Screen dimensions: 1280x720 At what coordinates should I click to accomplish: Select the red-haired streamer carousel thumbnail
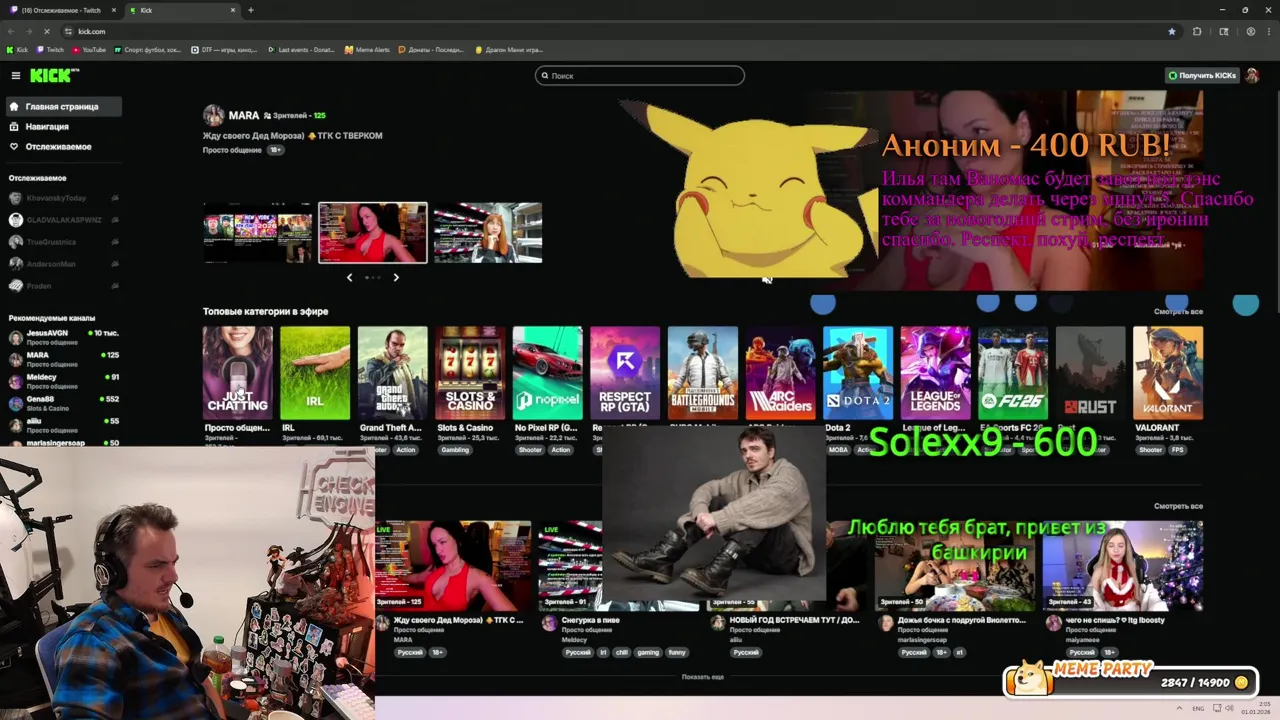click(x=488, y=233)
